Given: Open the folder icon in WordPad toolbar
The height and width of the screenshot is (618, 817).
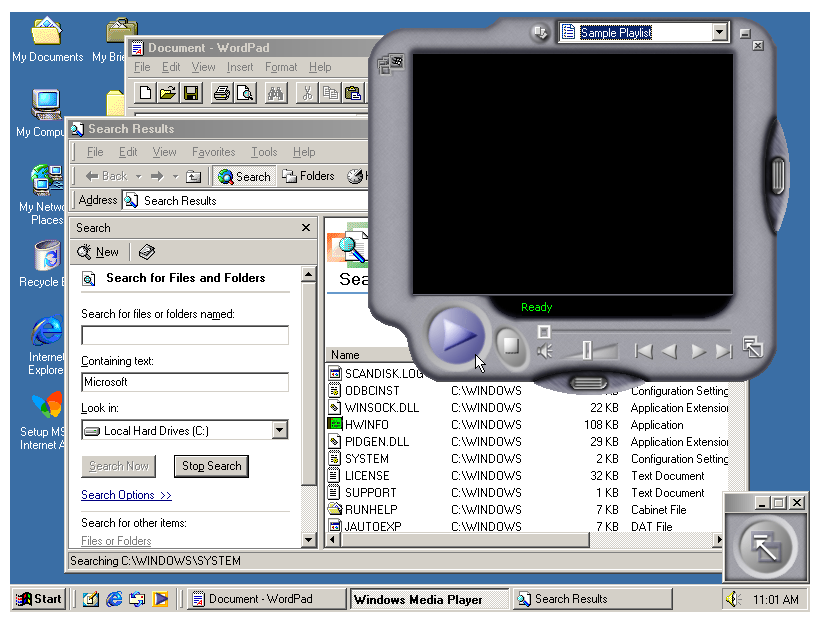Looking at the screenshot, I should [168, 93].
